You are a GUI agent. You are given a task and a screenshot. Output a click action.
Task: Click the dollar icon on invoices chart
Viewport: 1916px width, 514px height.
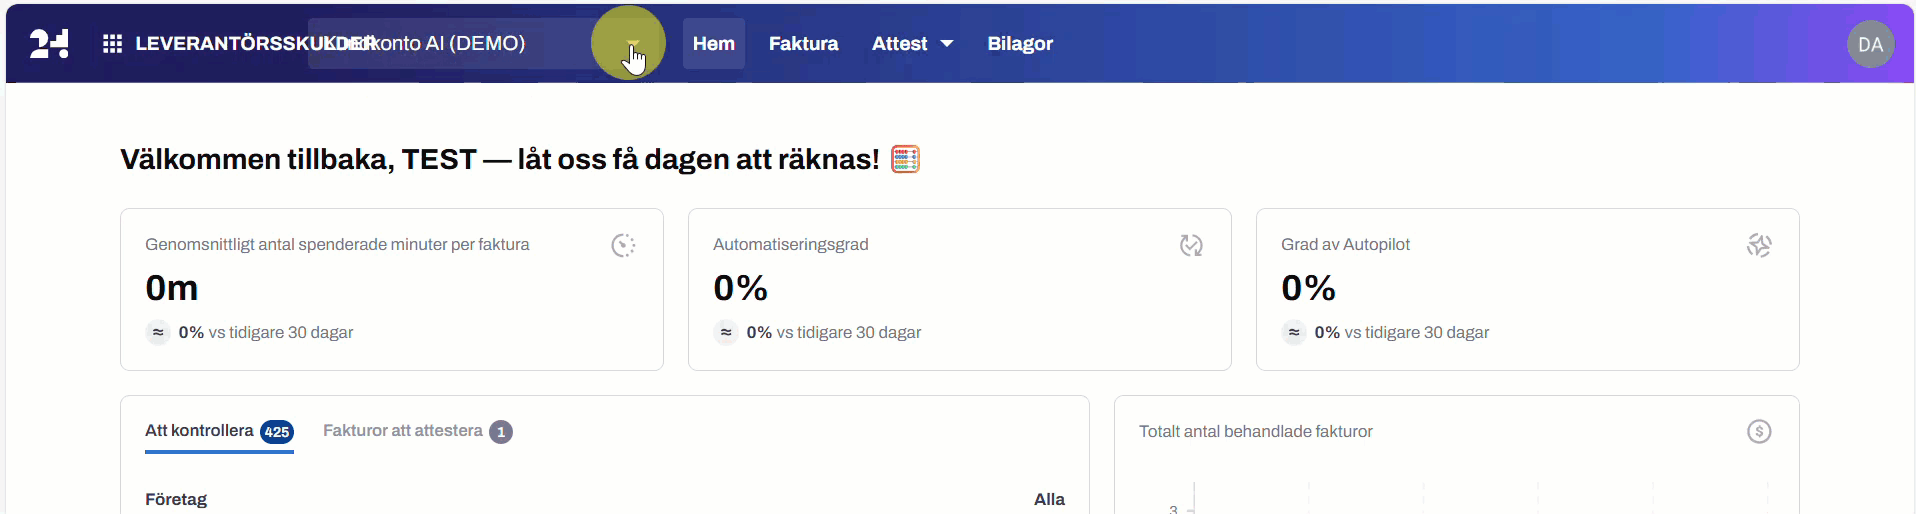pyautogui.click(x=1759, y=431)
